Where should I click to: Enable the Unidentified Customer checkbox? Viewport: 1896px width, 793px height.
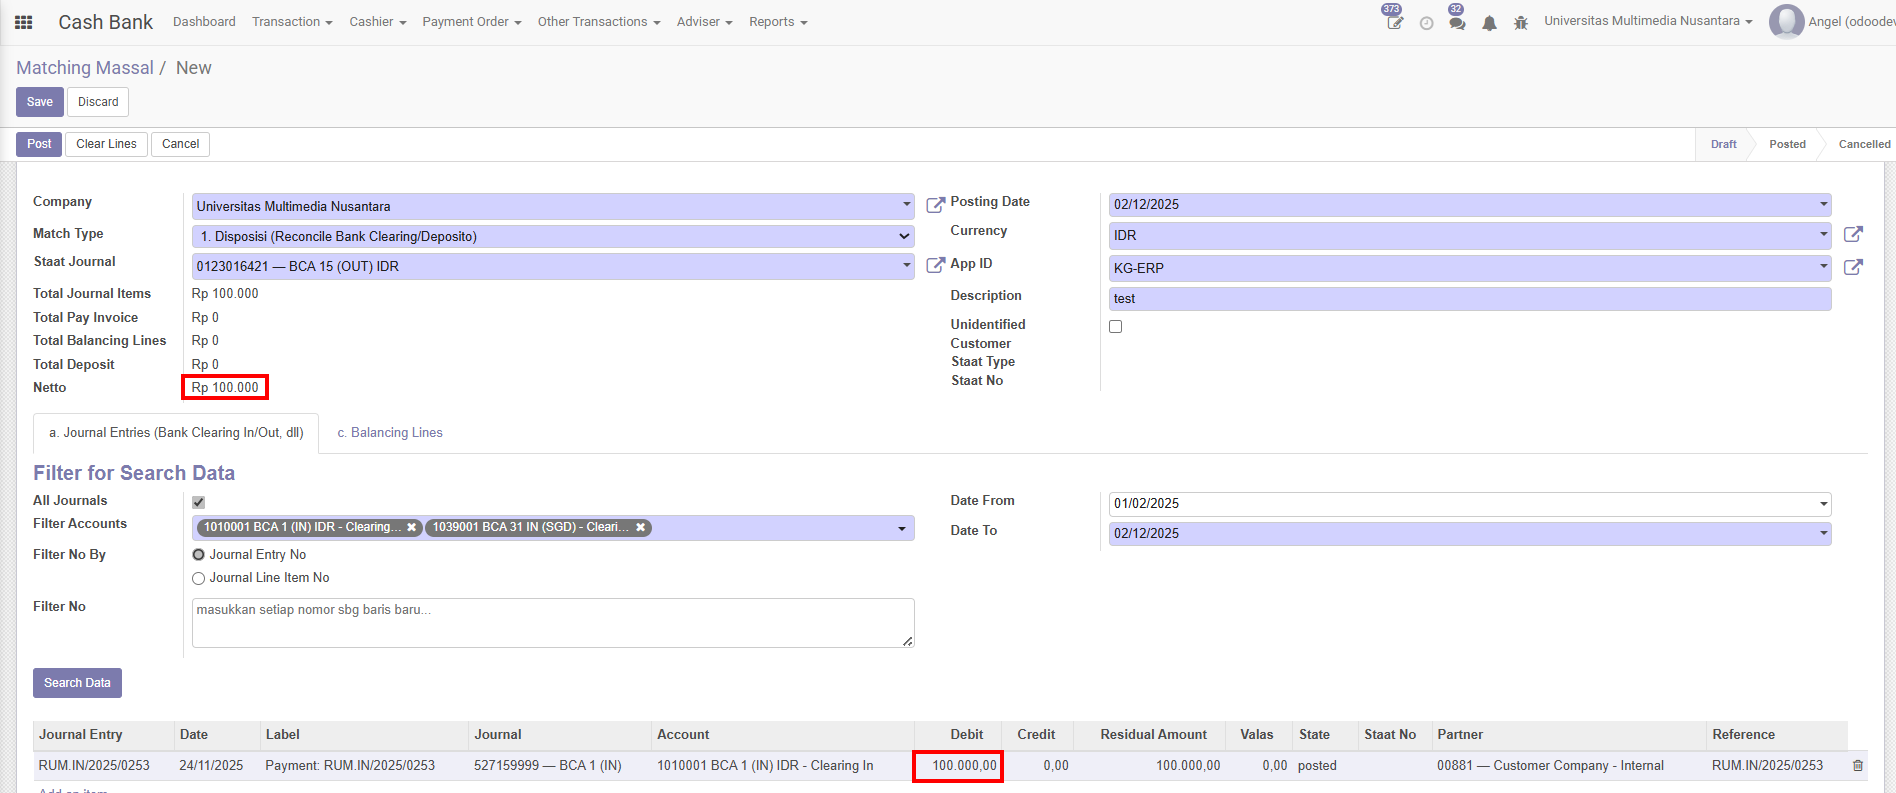pyautogui.click(x=1116, y=327)
